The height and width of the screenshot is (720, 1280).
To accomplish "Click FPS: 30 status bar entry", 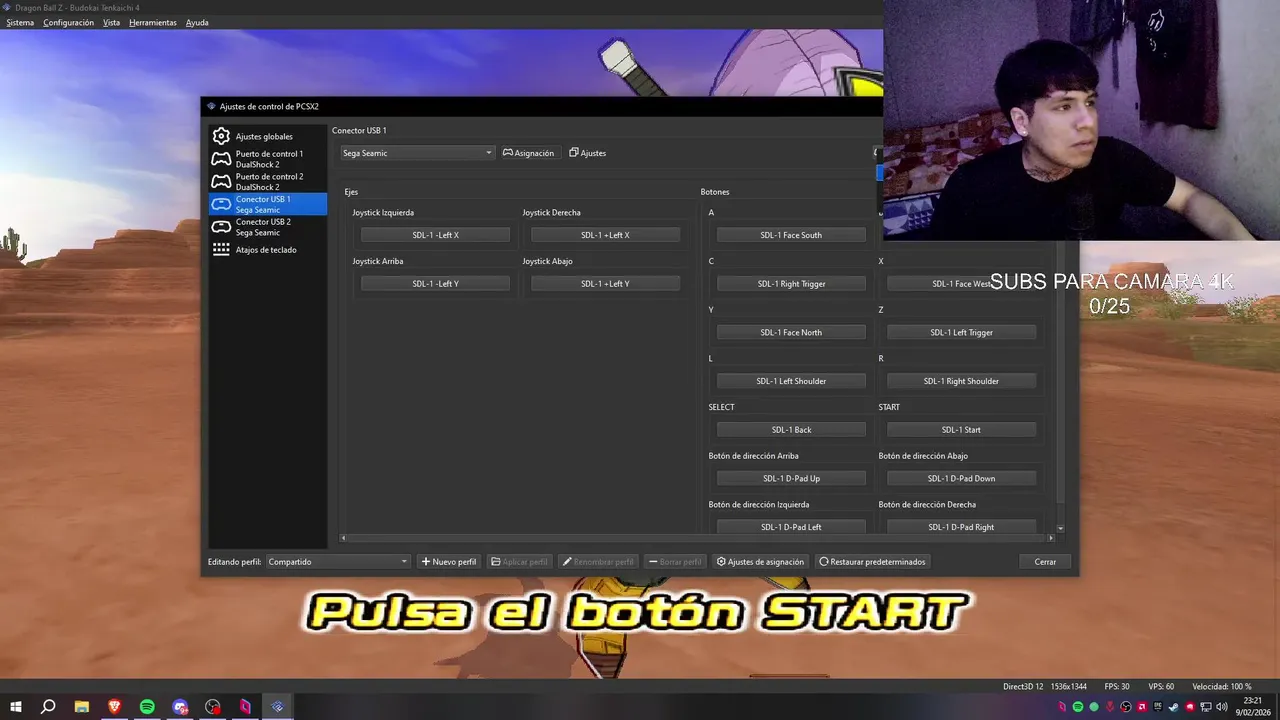I will [1117, 686].
